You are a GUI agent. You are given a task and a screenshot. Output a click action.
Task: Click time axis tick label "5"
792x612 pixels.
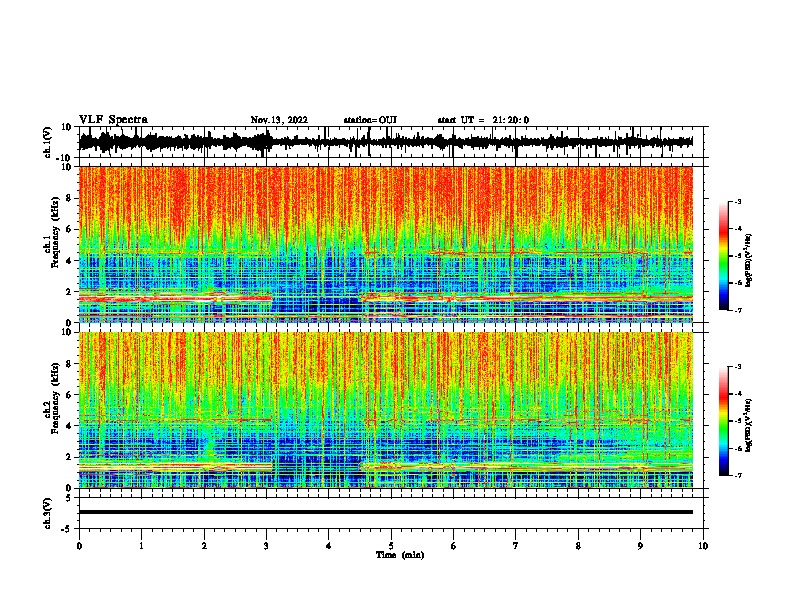[391, 546]
